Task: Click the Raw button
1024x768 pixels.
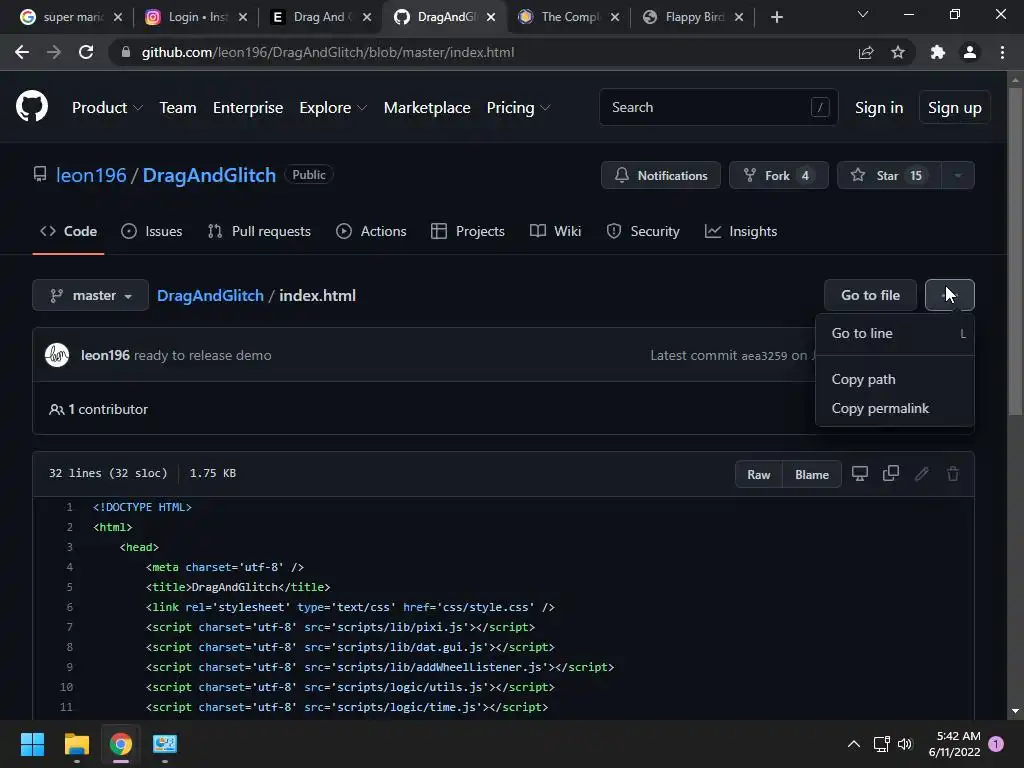Action: [x=758, y=475]
